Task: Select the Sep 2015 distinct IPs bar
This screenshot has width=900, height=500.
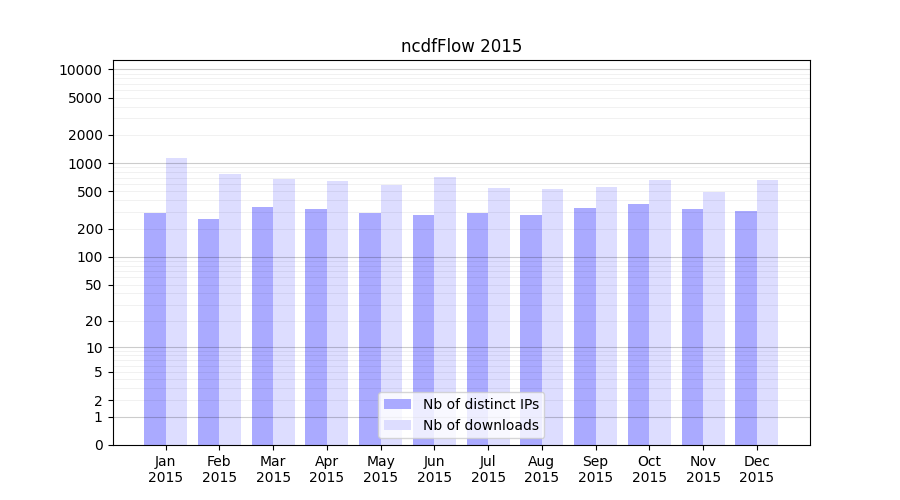Action: pos(585,326)
